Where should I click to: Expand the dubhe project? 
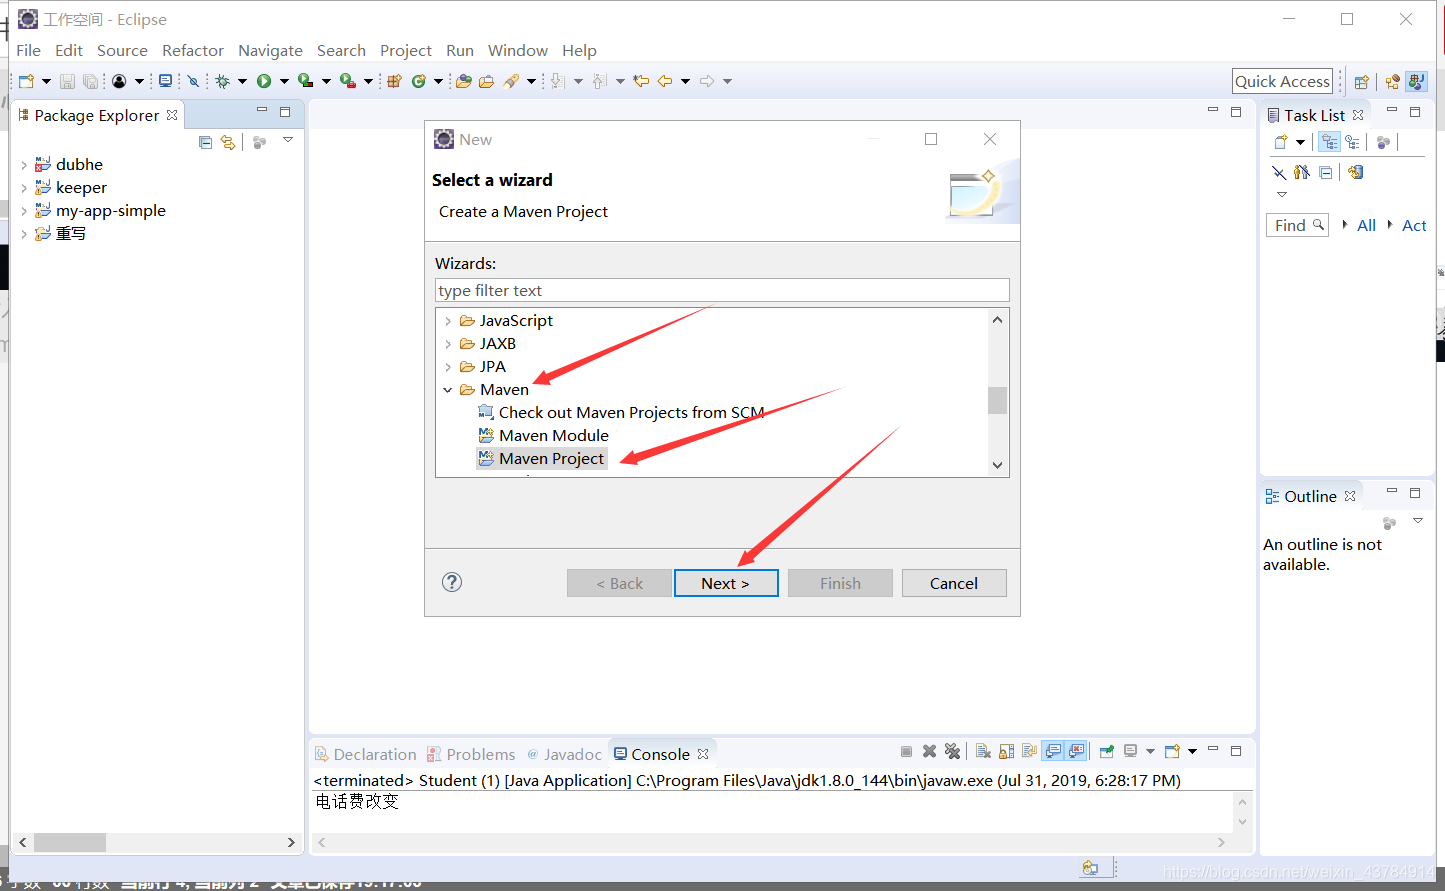(x=24, y=164)
